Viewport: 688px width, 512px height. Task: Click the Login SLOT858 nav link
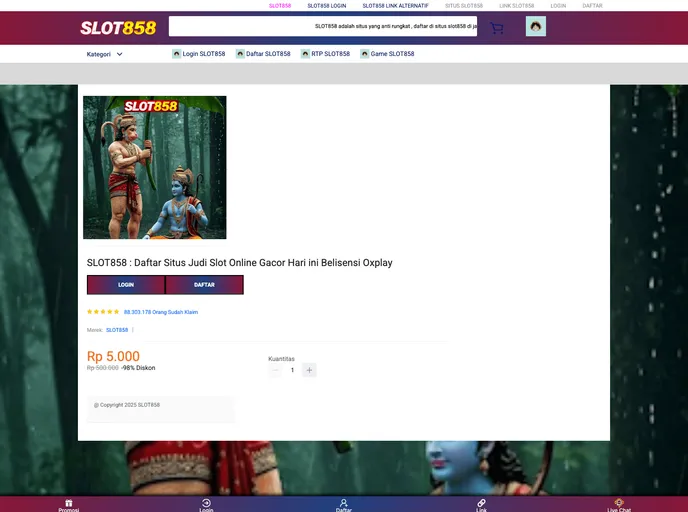tap(204, 54)
